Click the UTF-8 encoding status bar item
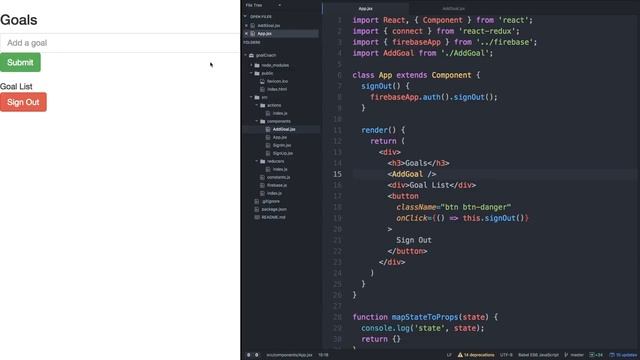The height and width of the screenshot is (360, 640). click(x=506, y=355)
